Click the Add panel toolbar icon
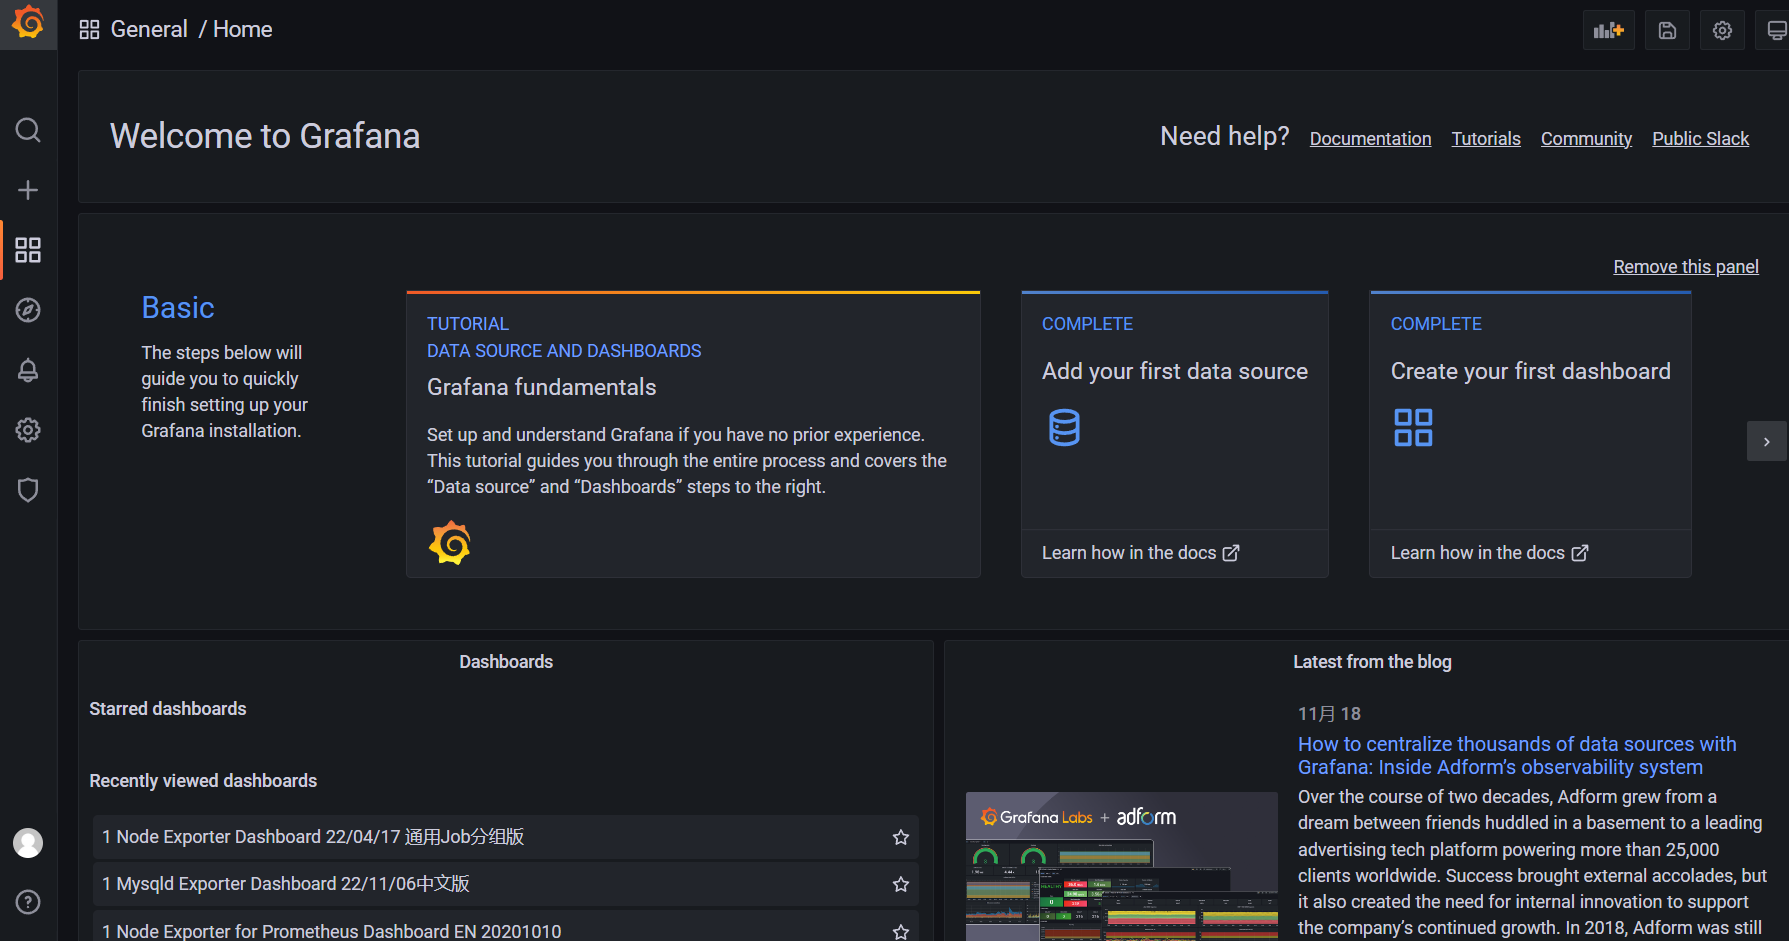The width and height of the screenshot is (1789, 941). pos(1609,30)
